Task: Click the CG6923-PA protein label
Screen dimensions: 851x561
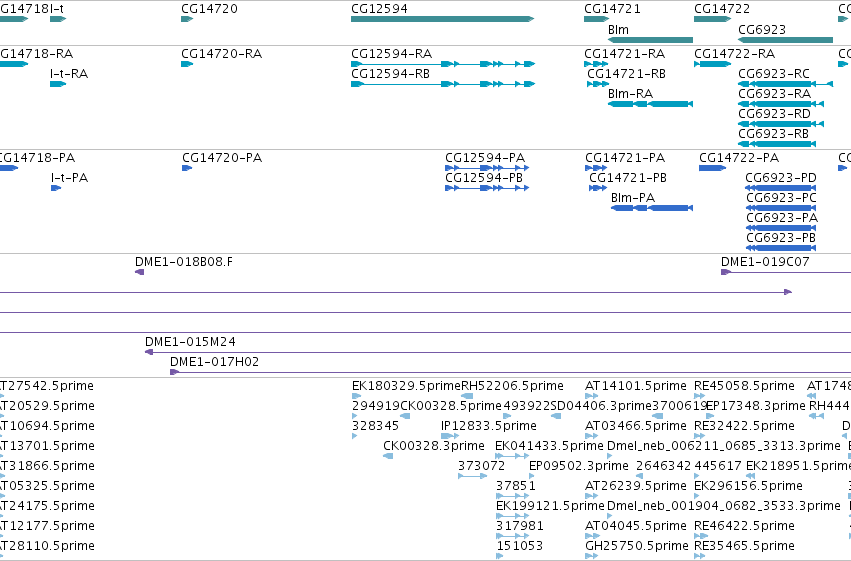Action: (x=782, y=218)
